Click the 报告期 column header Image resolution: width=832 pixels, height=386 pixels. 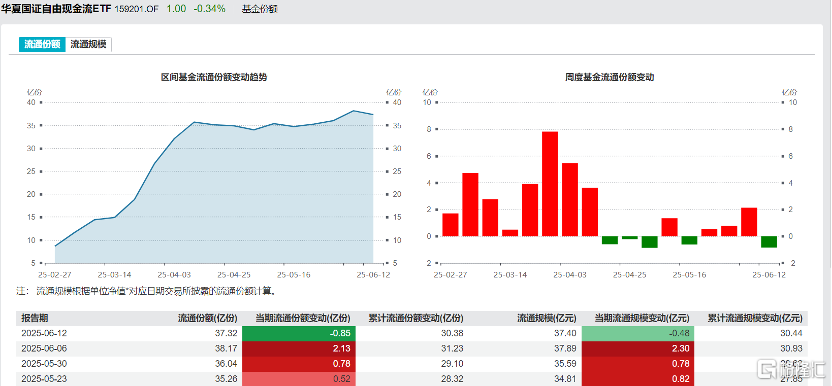[34, 318]
